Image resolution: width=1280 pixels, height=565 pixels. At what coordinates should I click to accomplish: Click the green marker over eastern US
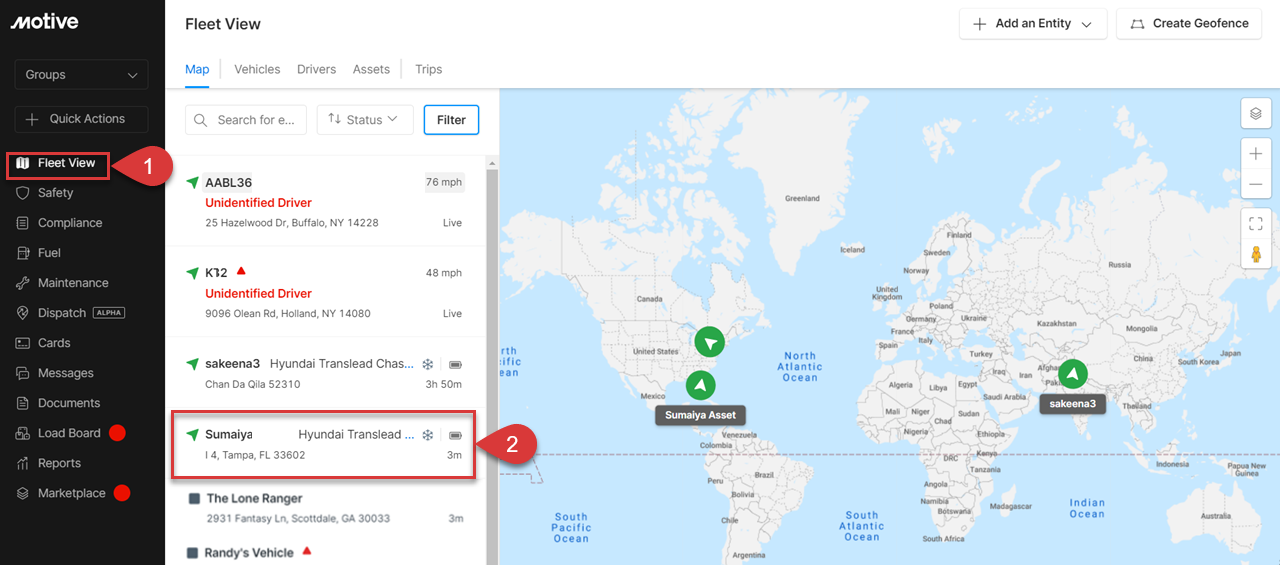(709, 342)
